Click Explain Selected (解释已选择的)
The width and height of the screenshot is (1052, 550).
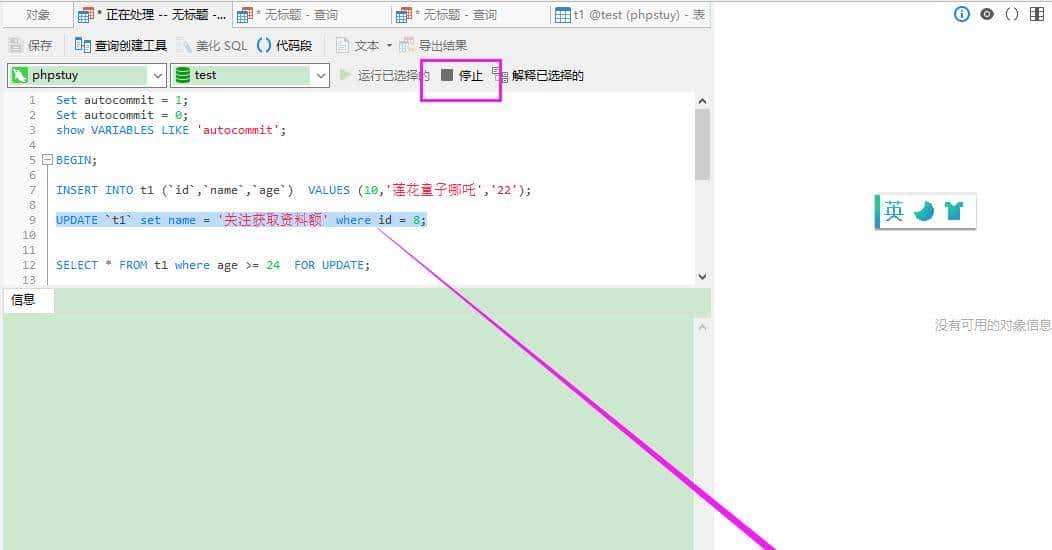(x=538, y=75)
